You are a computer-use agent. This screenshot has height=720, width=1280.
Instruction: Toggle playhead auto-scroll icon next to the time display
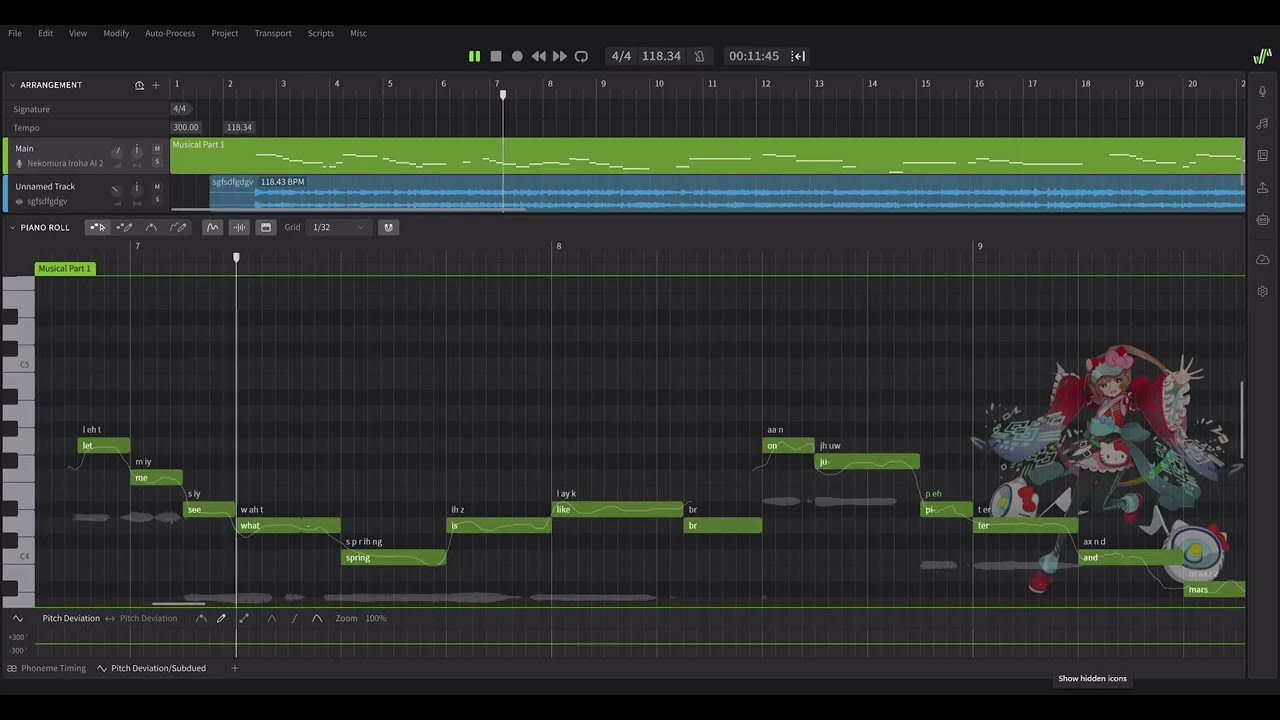tap(798, 56)
